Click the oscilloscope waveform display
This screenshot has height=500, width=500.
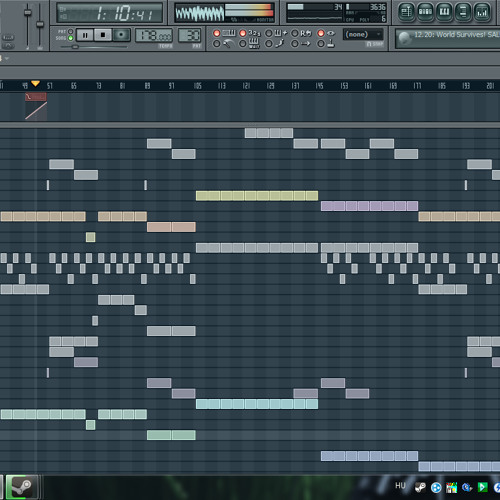[x=200, y=13]
